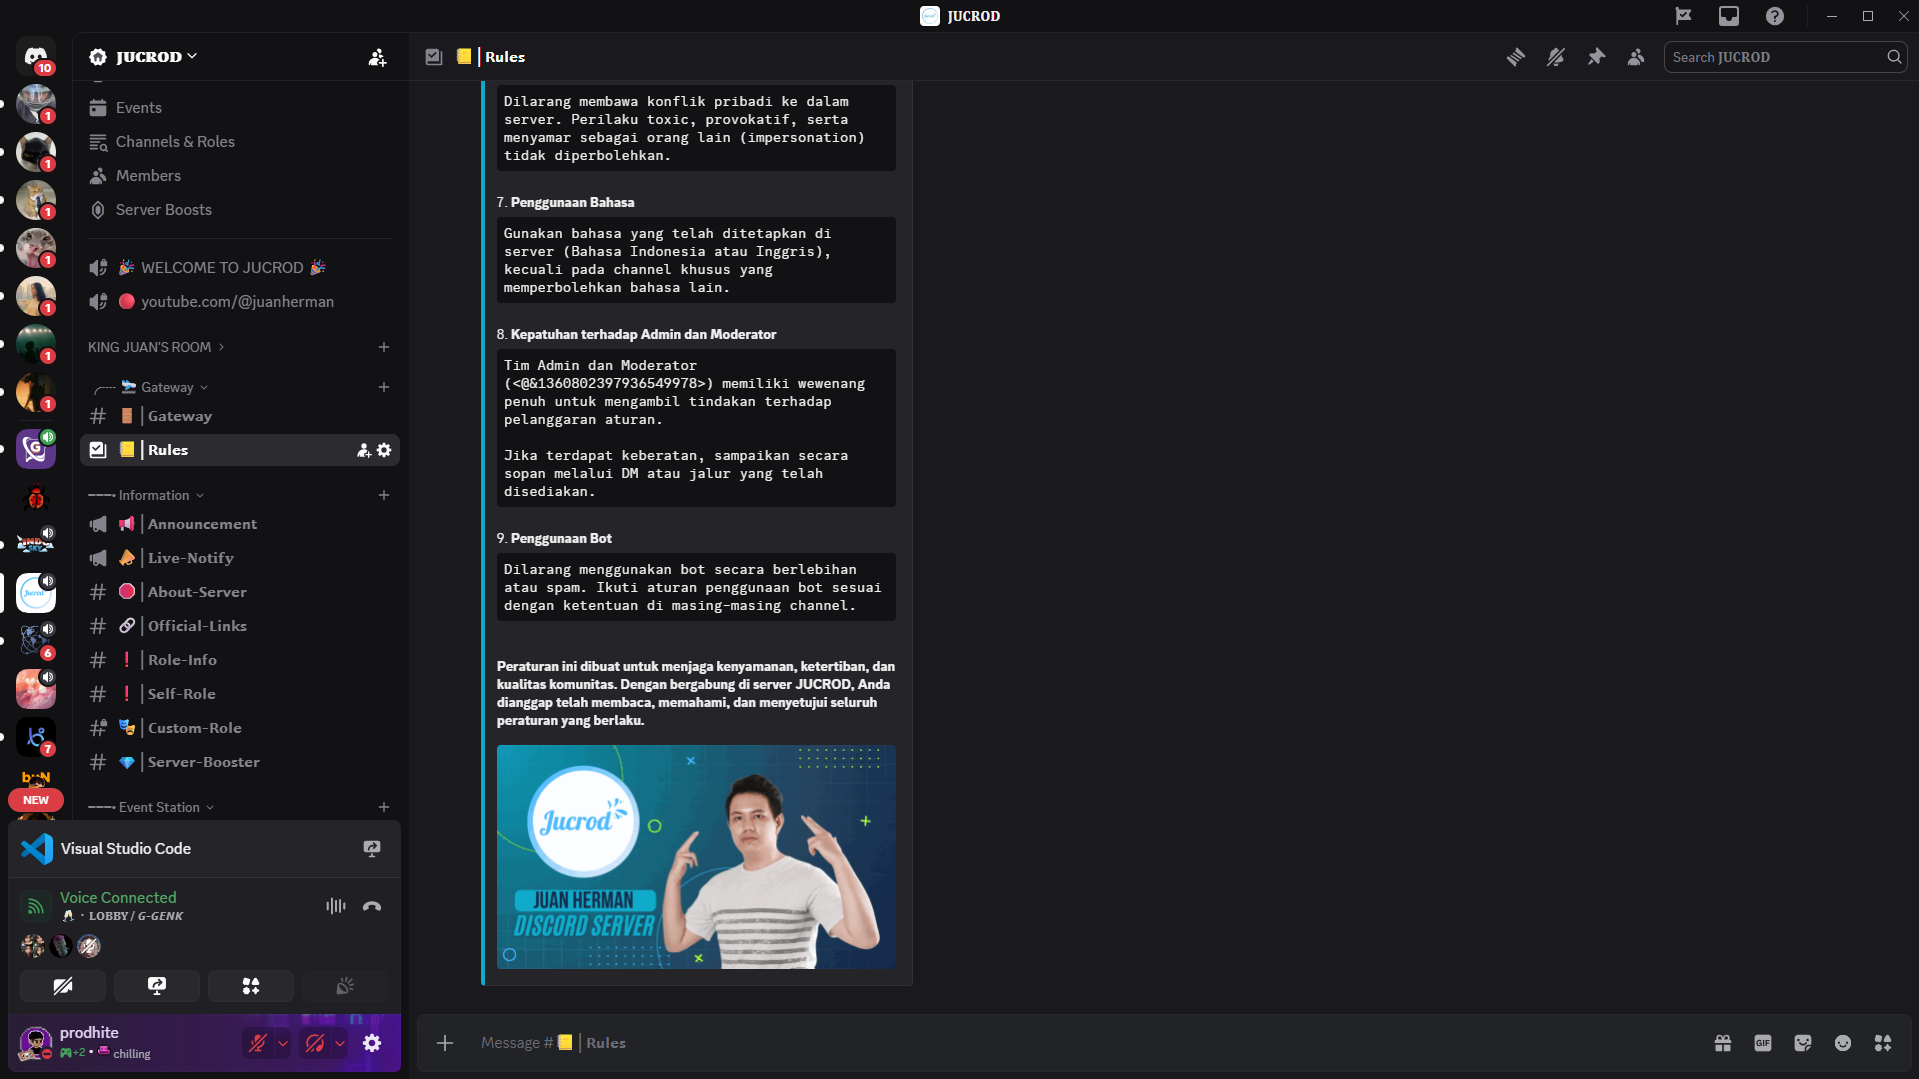Open User Settings gear

tap(372, 1043)
